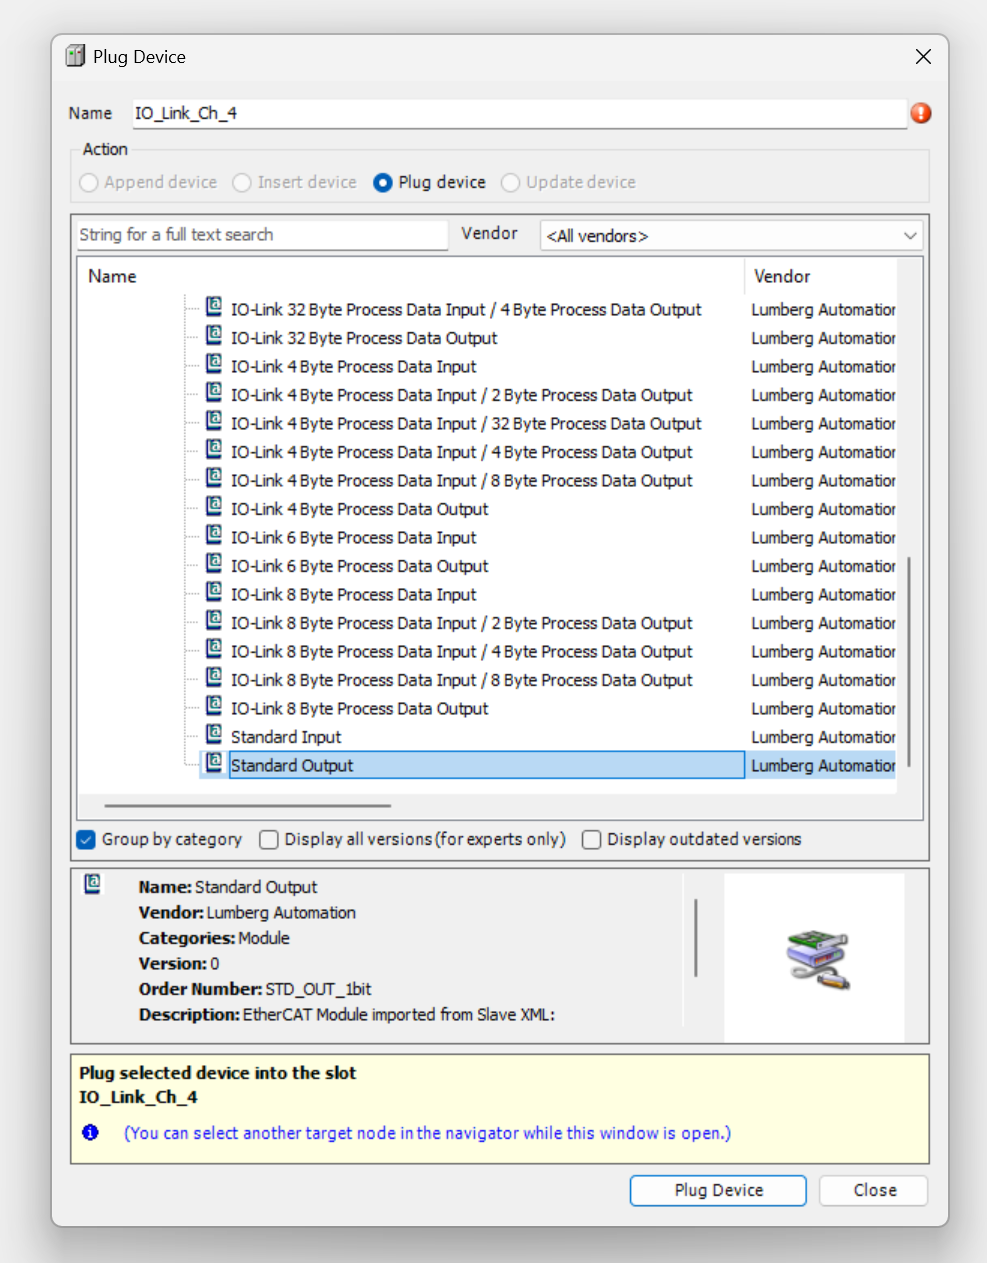987x1263 pixels.
Task: Click the module icon for IO-Link 4 Byte Process Data Output
Action: coord(214,506)
